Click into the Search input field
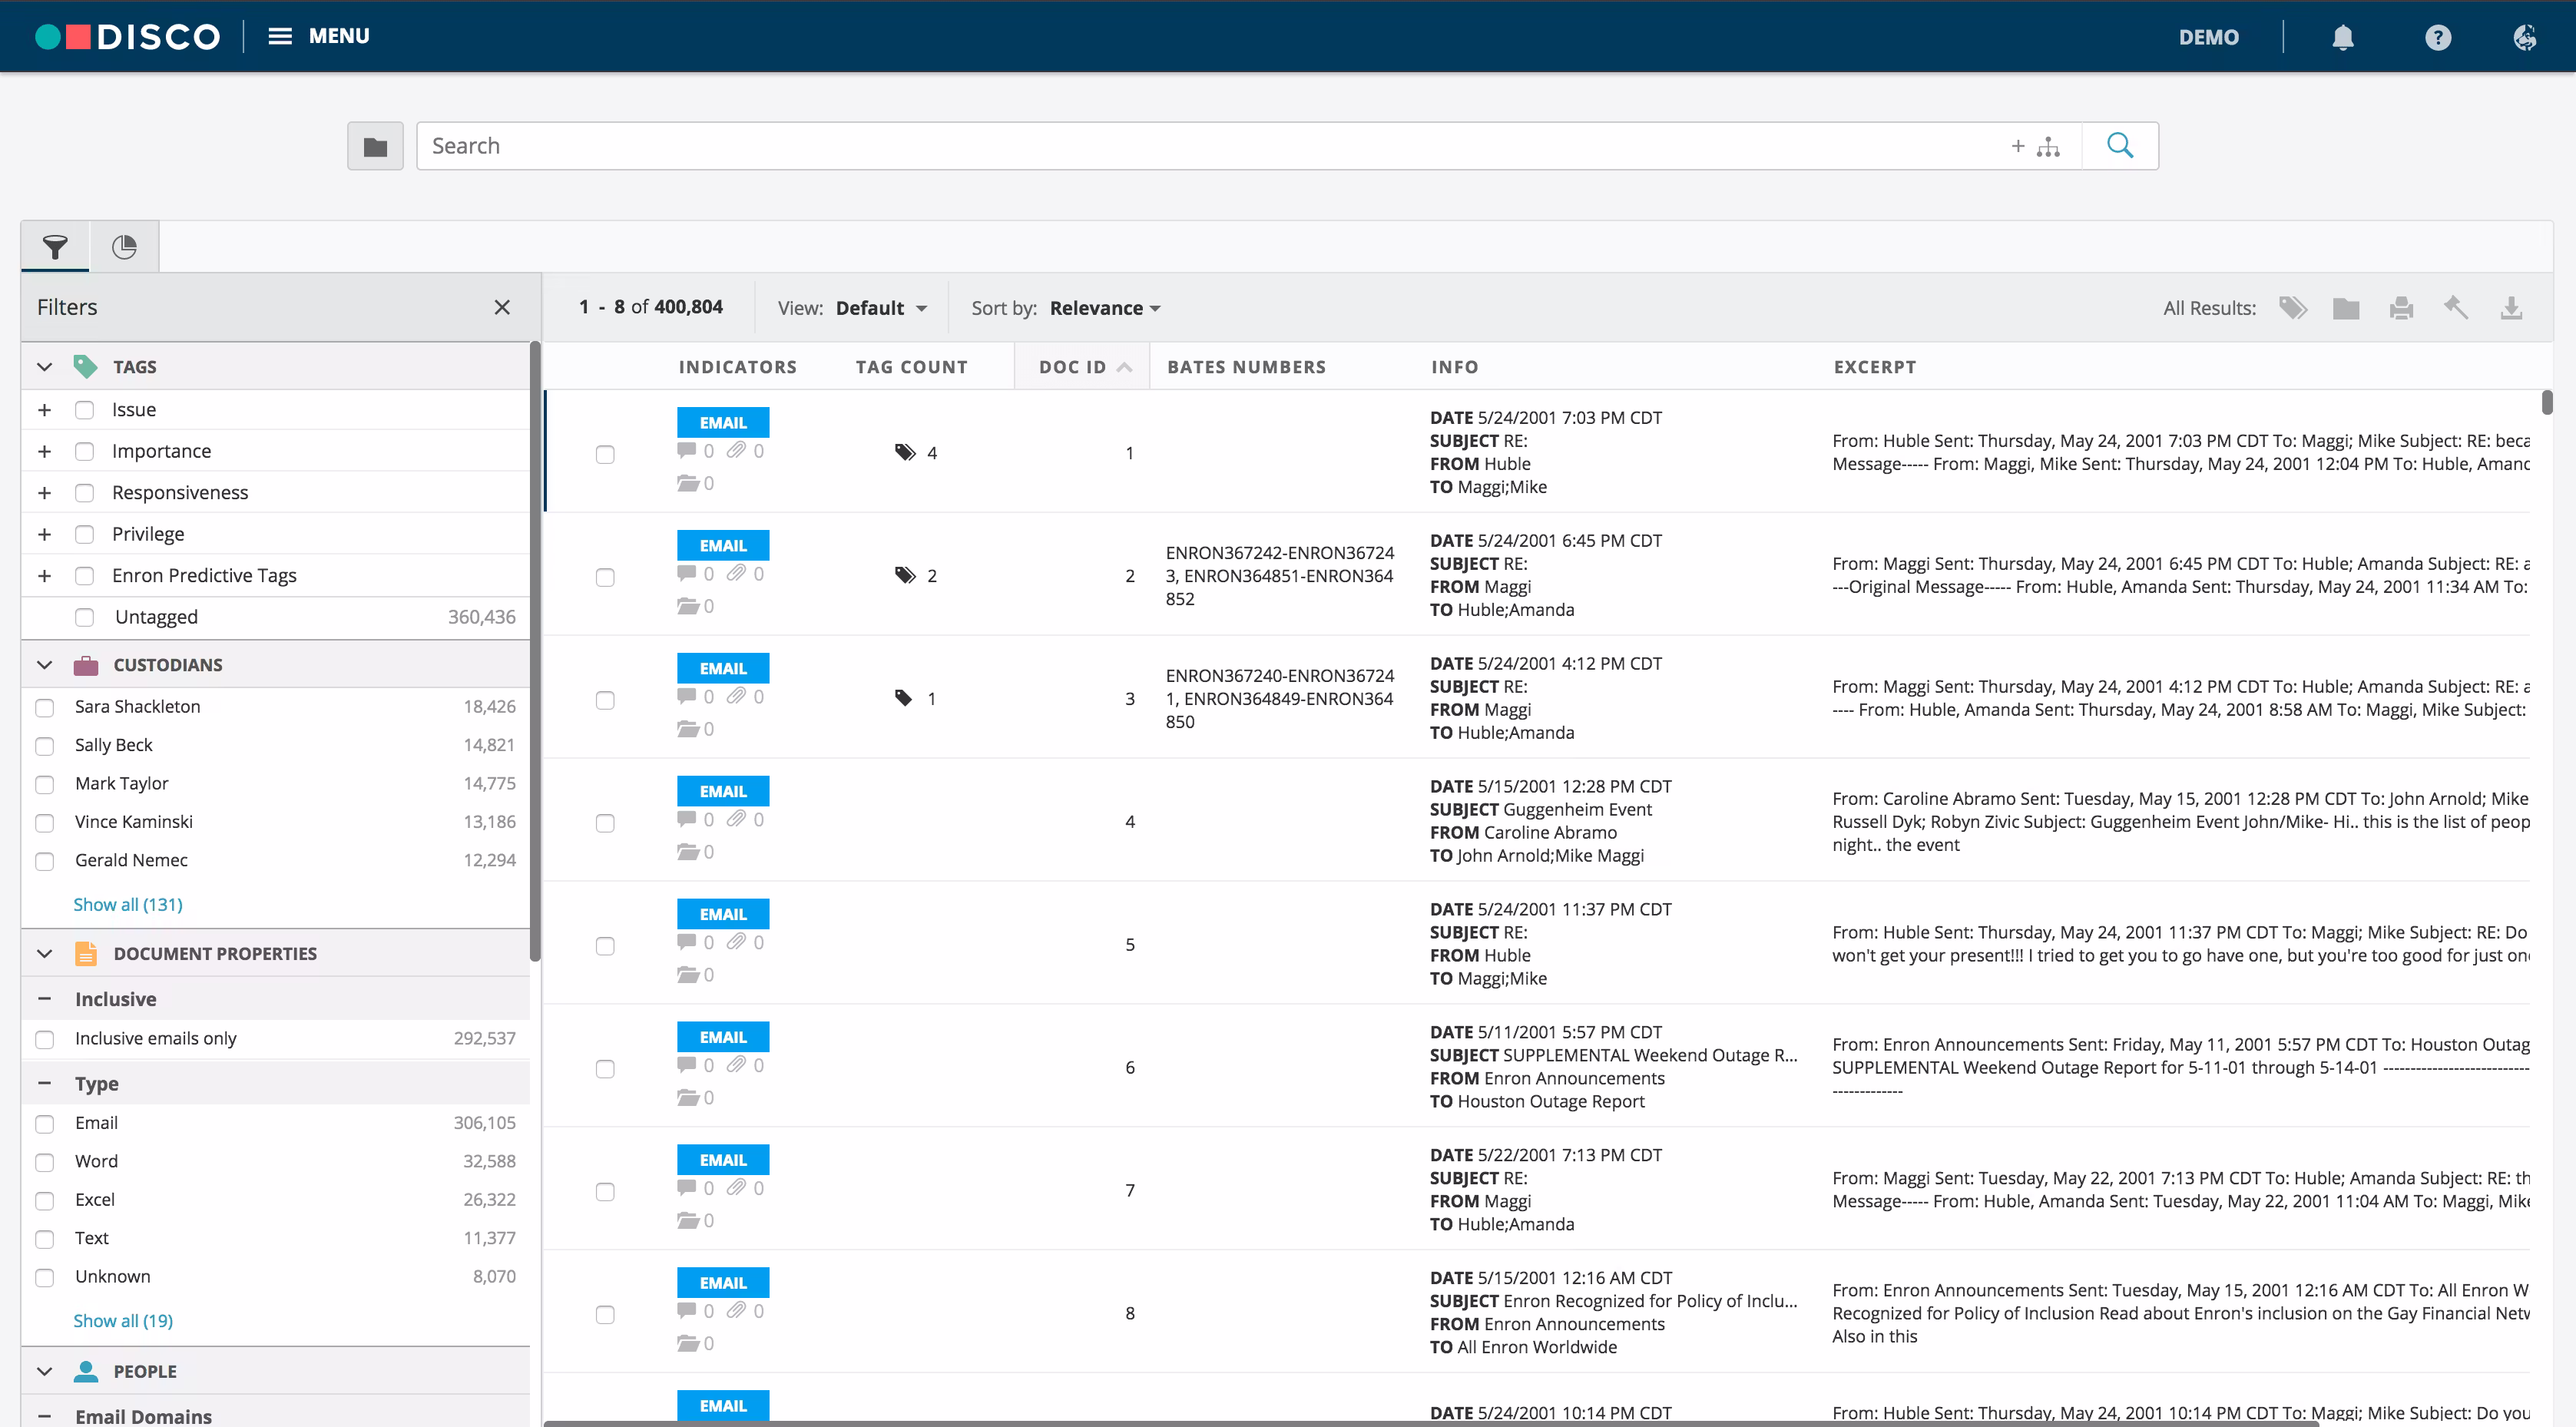This screenshot has height=1427, width=2576. (x=1200, y=146)
